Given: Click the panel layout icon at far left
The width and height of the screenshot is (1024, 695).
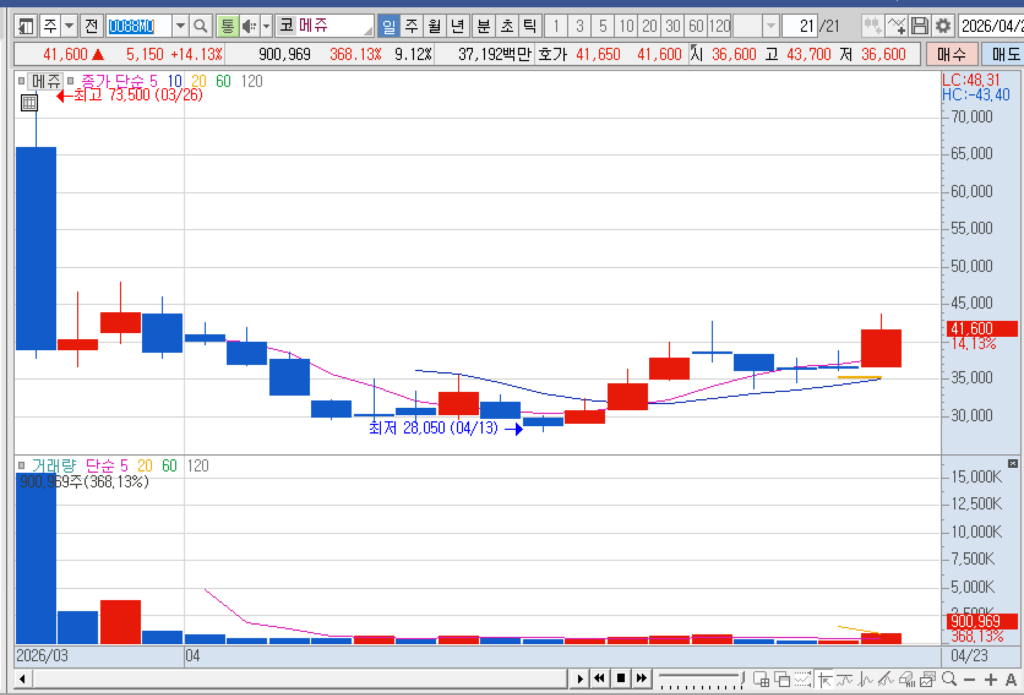Looking at the screenshot, I should tap(25, 26).
